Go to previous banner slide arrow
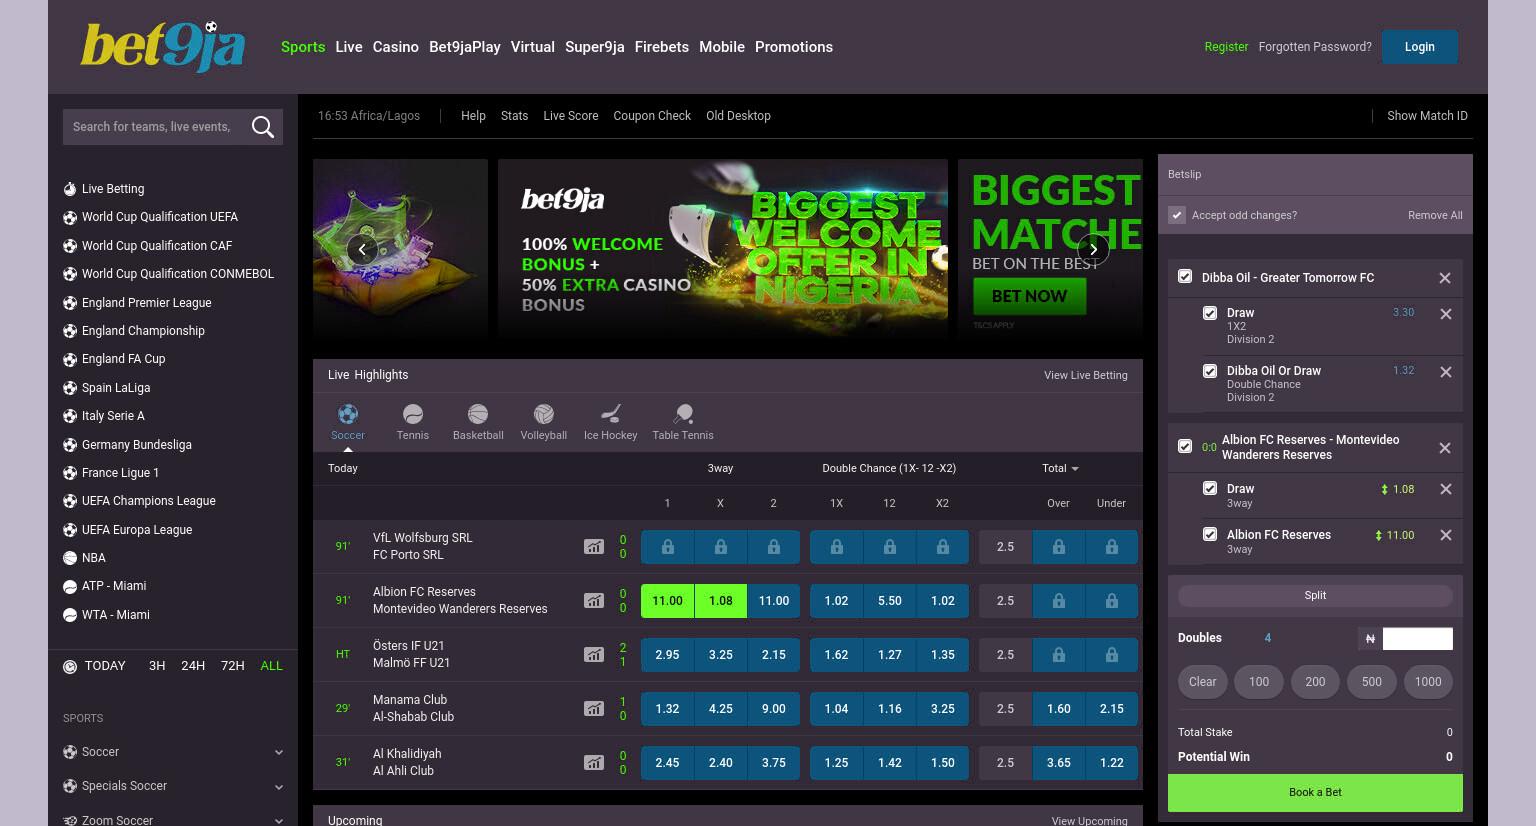1536x826 pixels. pyautogui.click(x=362, y=249)
